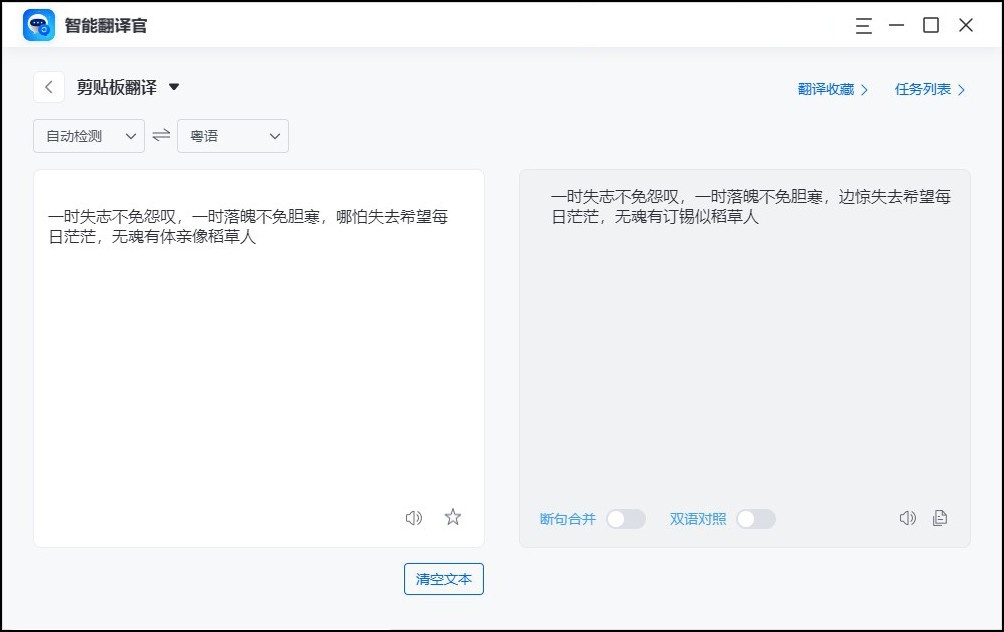Copy the translation result document icon
The width and height of the screenshot is (1004, 632).
coord(939,518)
